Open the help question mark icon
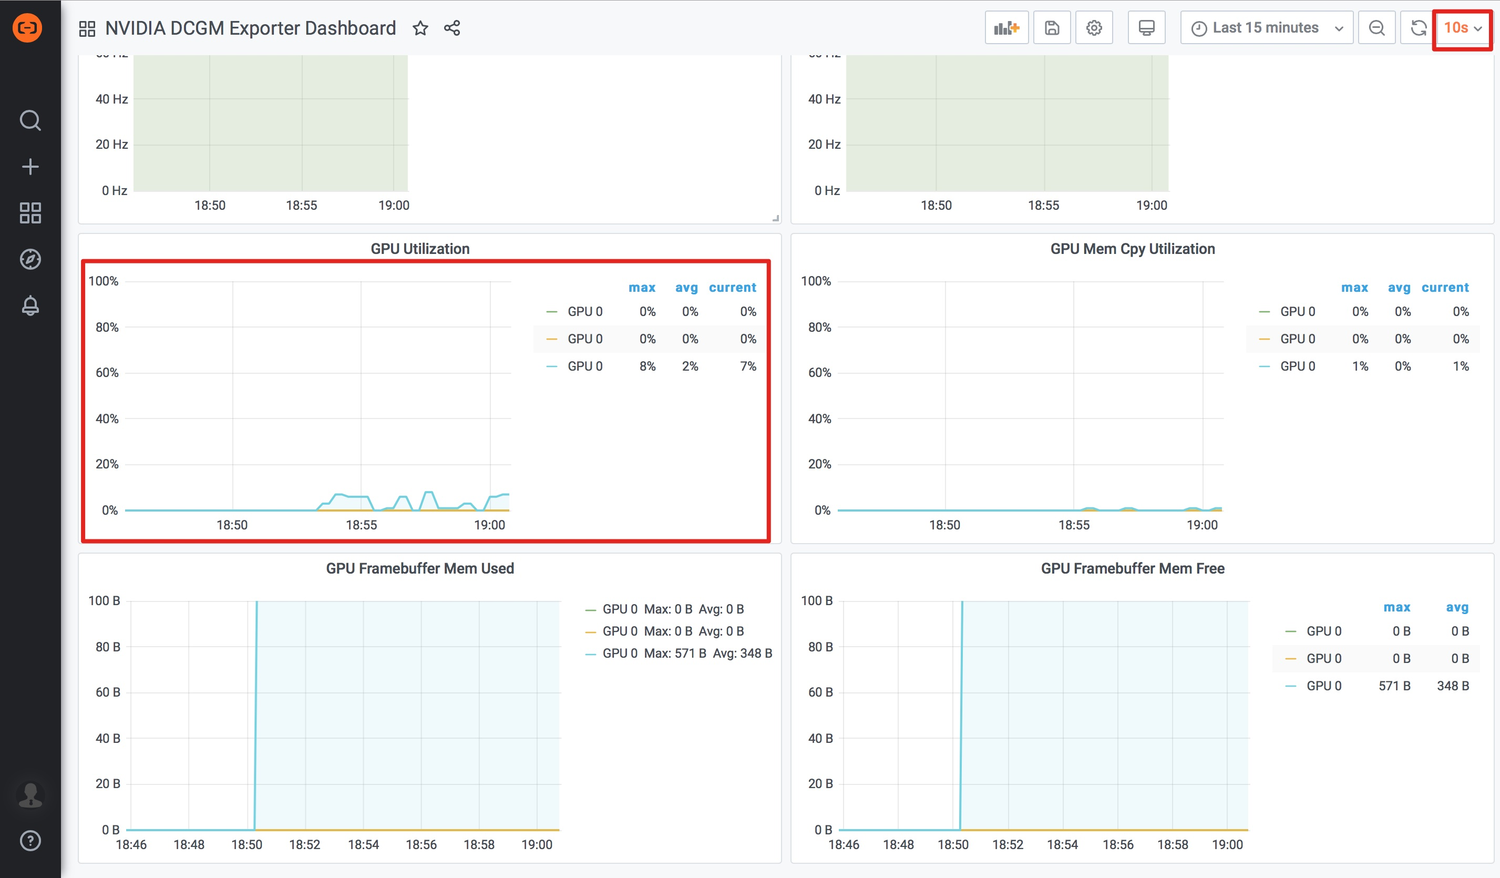 (x=30, y=841)
